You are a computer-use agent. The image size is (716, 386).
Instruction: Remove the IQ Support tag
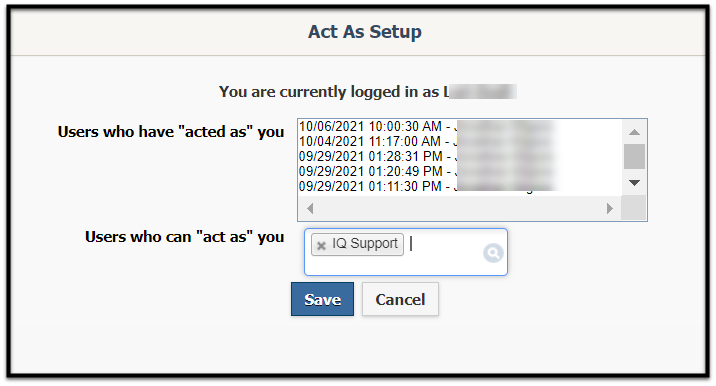pos(321,245)
